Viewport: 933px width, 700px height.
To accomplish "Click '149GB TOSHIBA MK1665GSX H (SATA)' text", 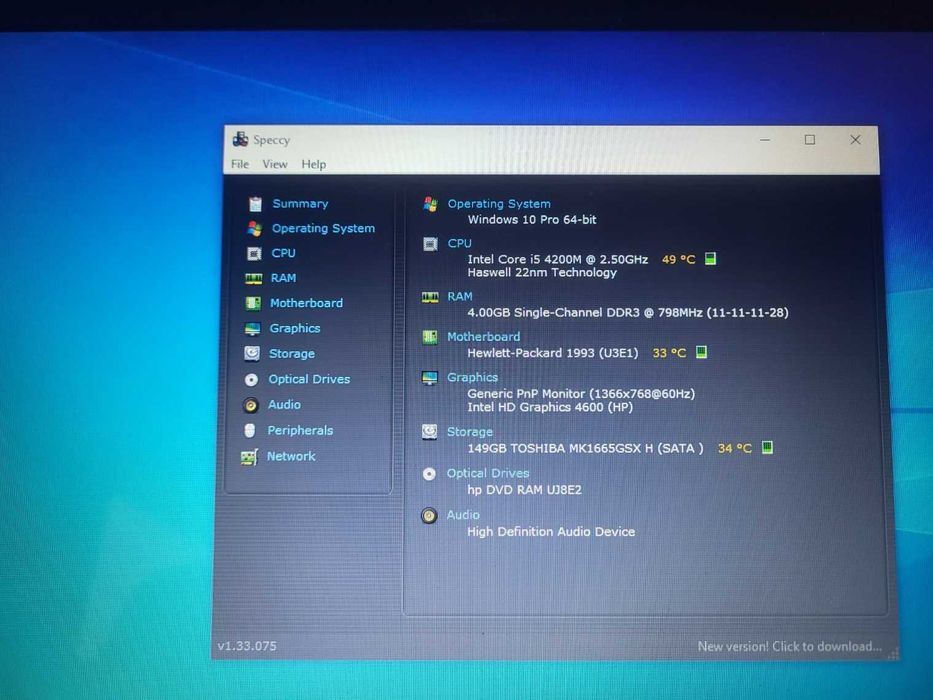I will pyautogui.click(x=586, y=448).
